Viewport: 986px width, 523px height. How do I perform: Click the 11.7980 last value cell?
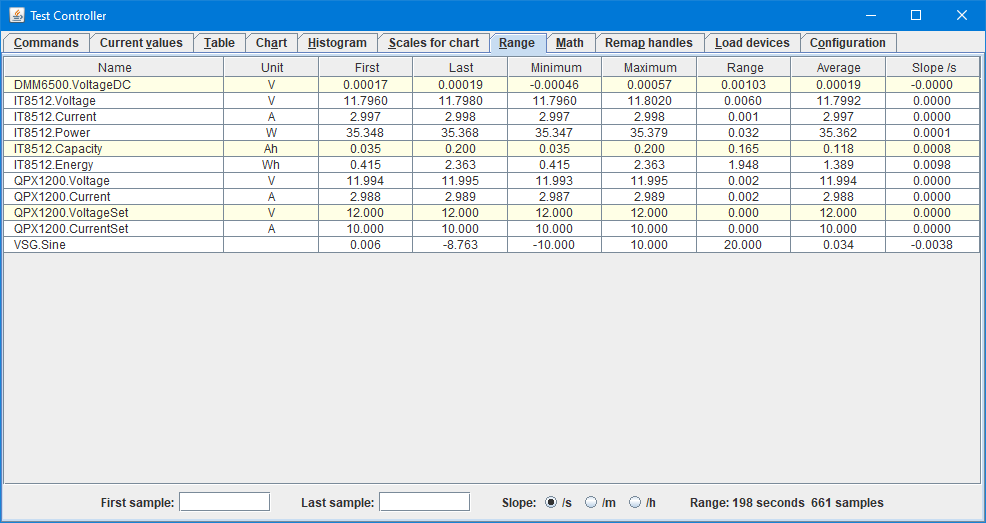point(460,101)
